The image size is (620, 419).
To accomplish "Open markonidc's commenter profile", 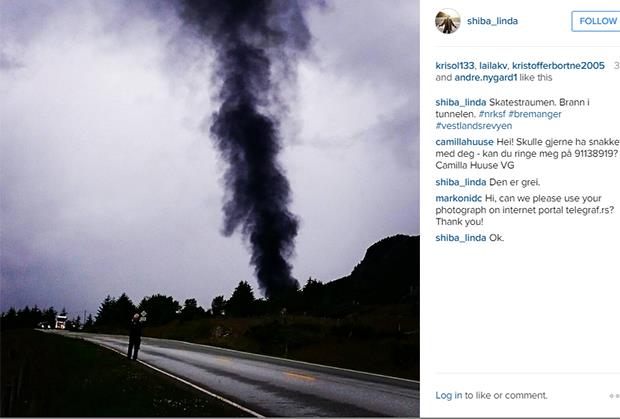I will click(459, 198).
